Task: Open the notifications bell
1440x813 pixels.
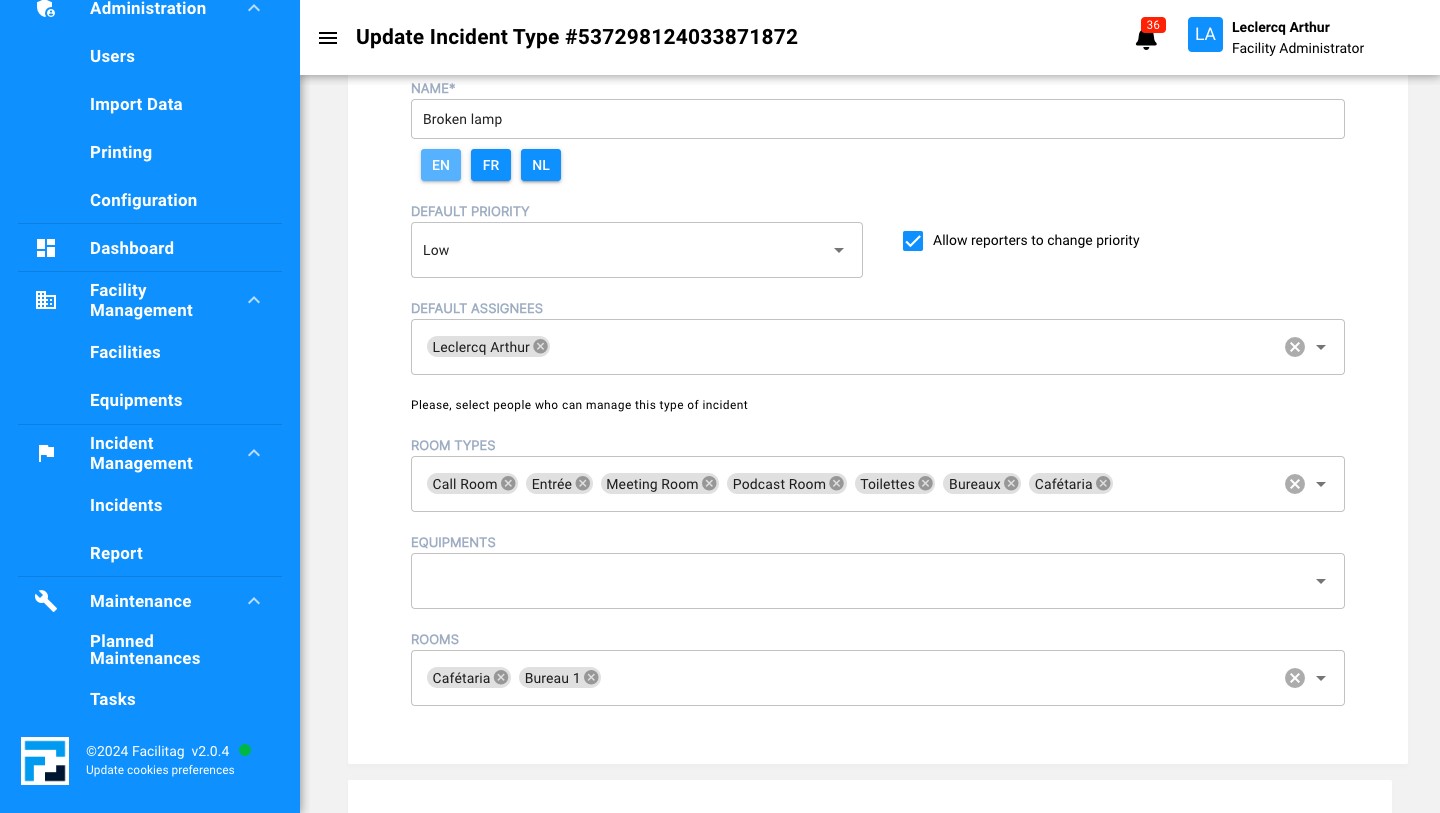Action: point(1146,38)
